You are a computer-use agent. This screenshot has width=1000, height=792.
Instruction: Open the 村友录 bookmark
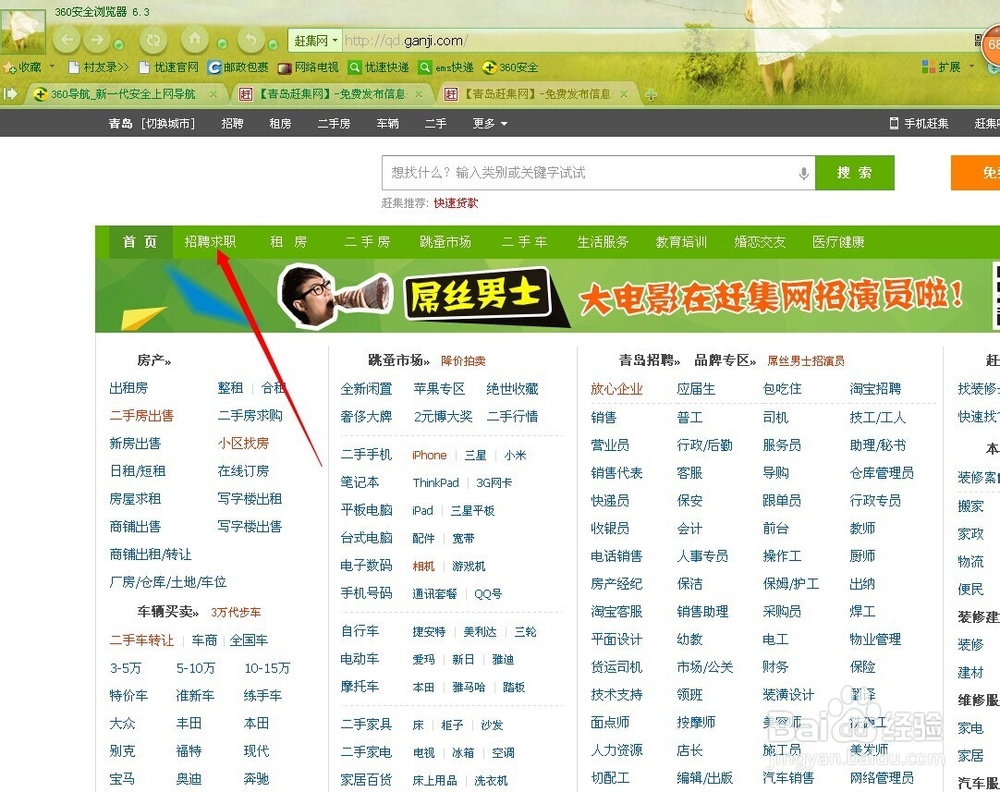(x=98, y=67)
